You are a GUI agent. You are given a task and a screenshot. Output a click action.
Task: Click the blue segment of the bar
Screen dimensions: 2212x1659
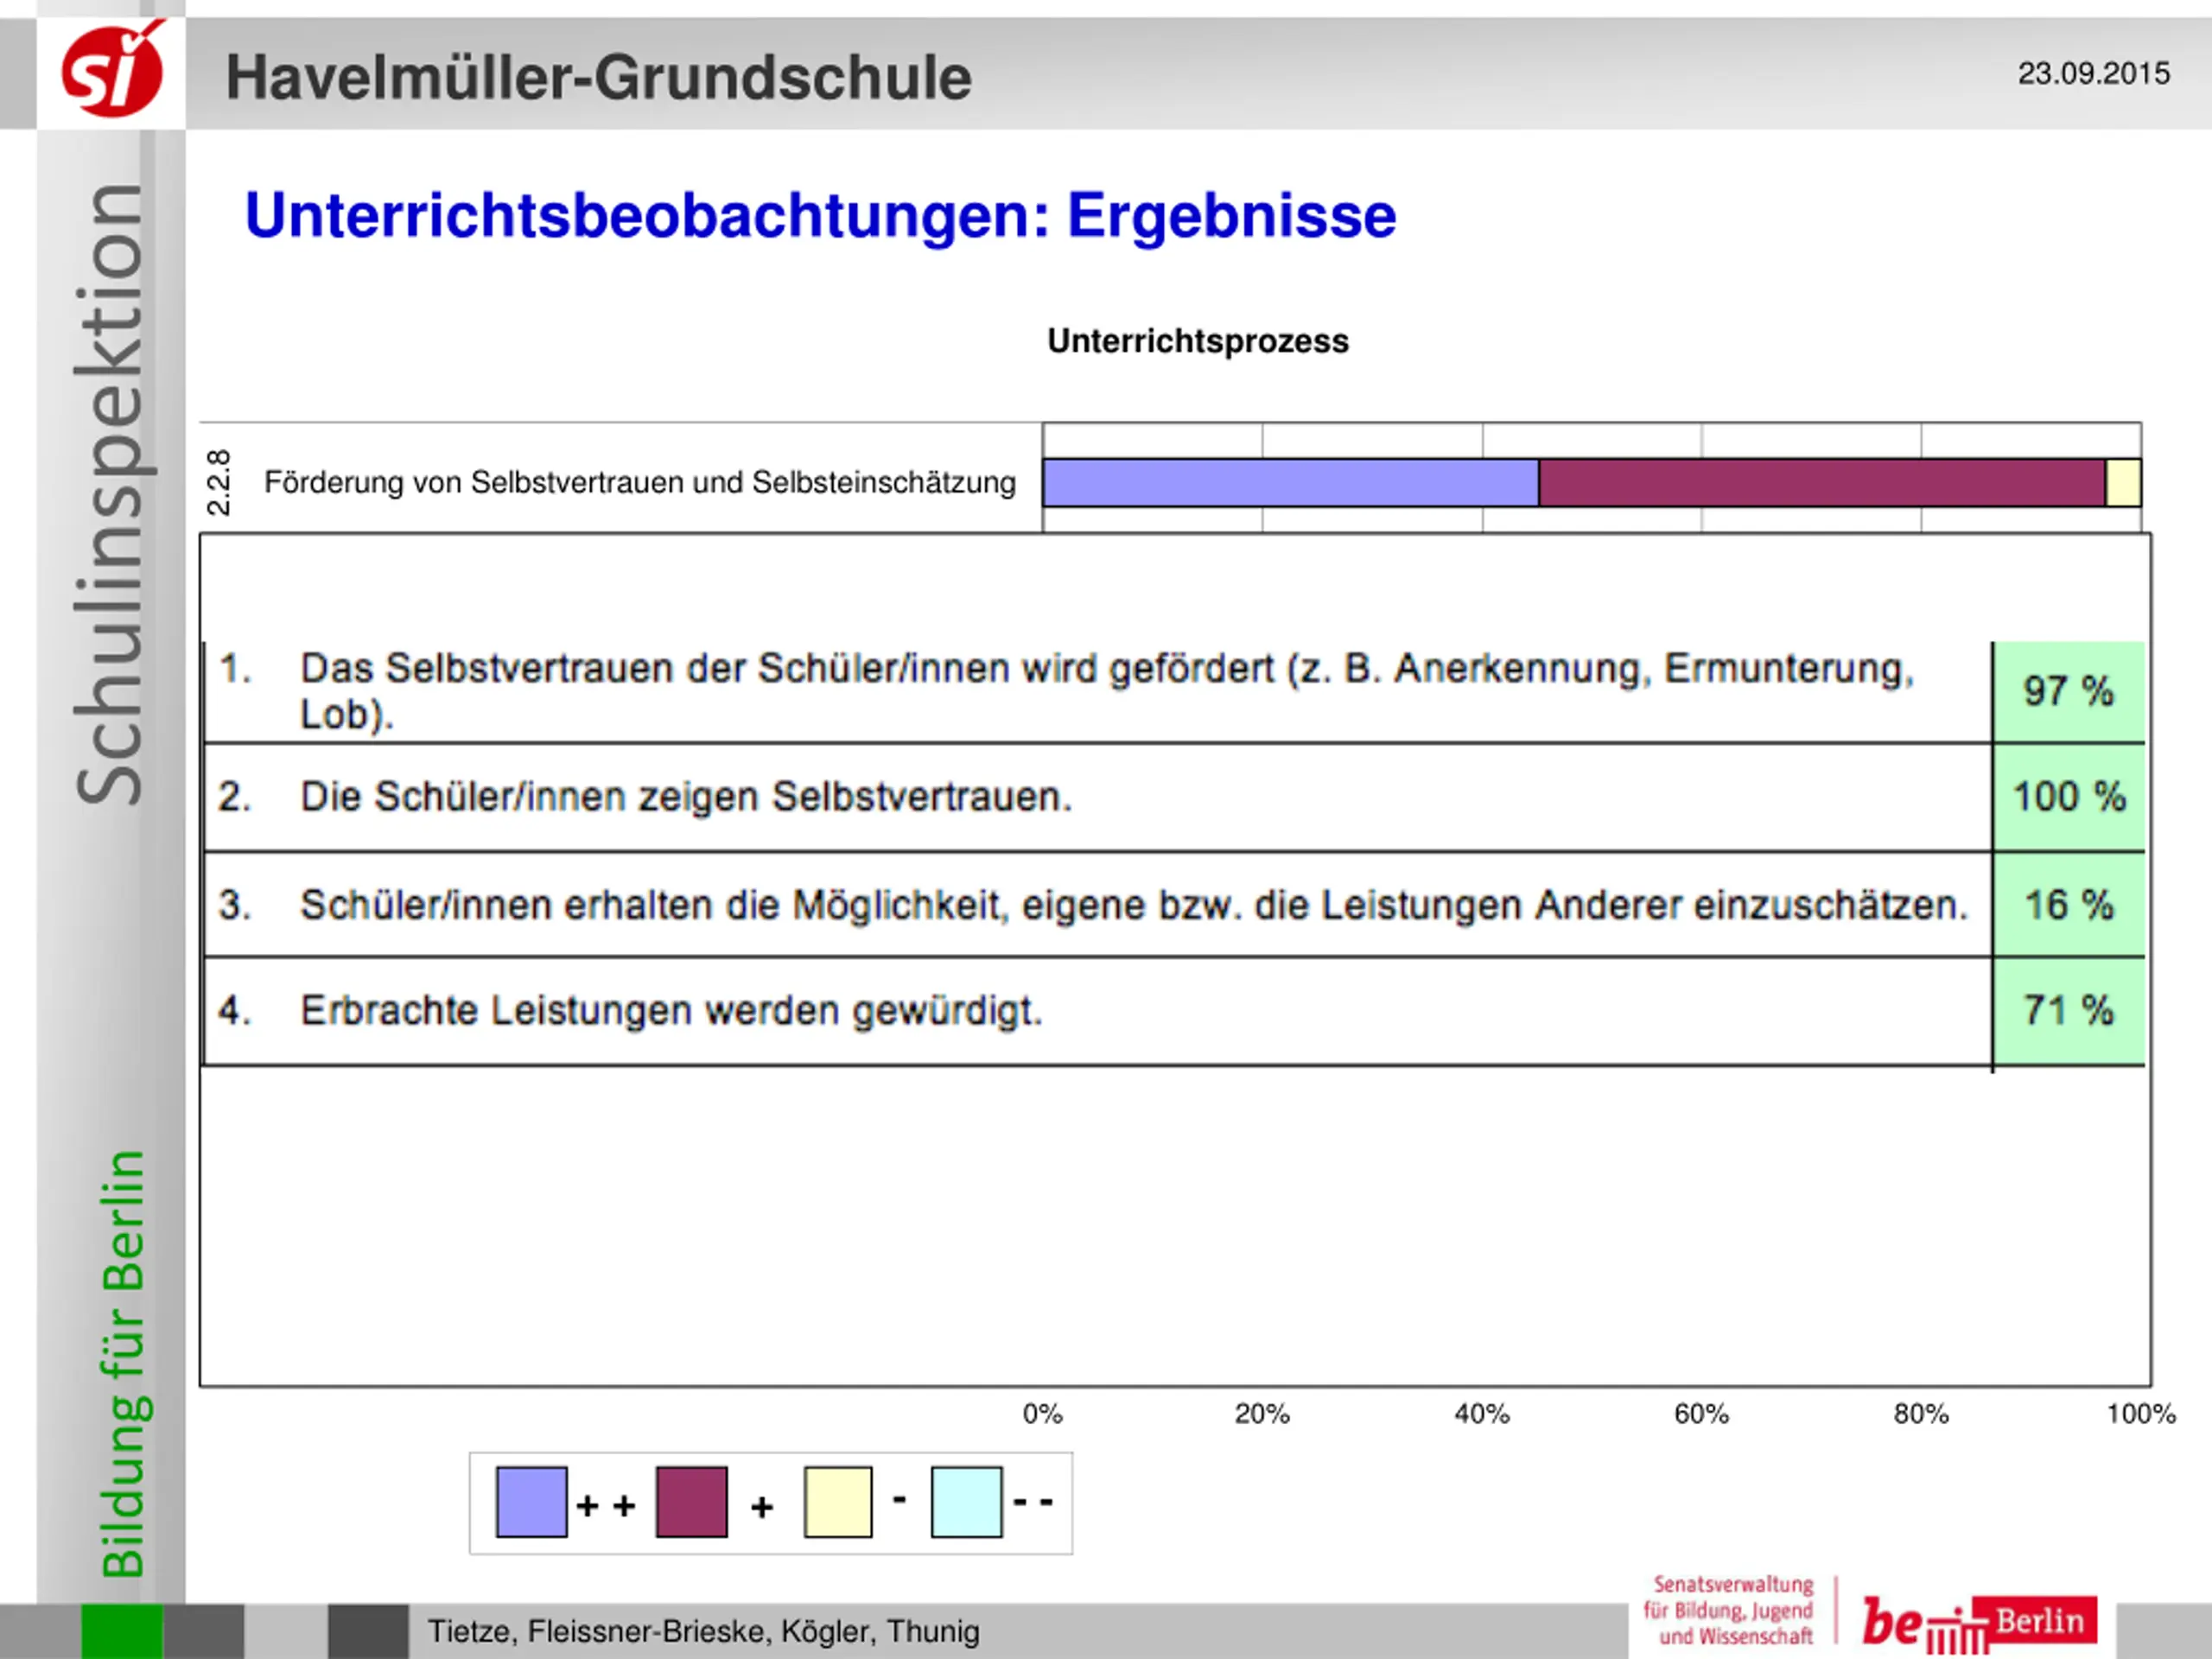point(1290,483)
